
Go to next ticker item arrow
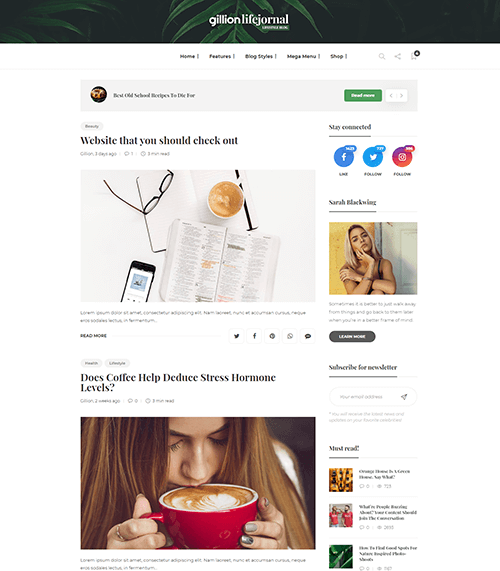coord(402,96)
